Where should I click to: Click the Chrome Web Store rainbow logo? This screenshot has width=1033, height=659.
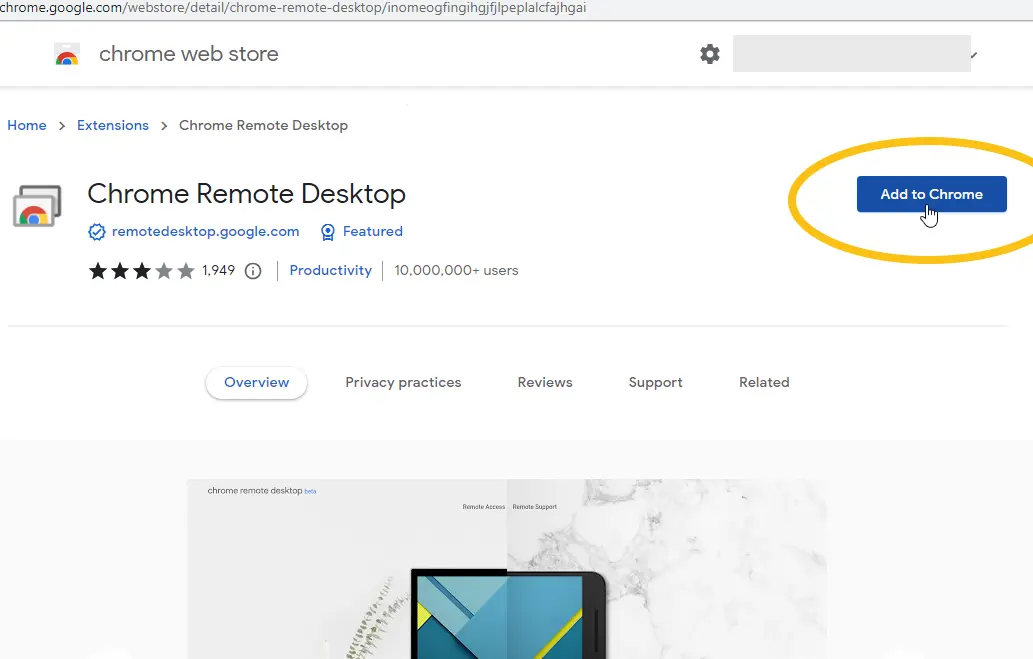(67, 55)
